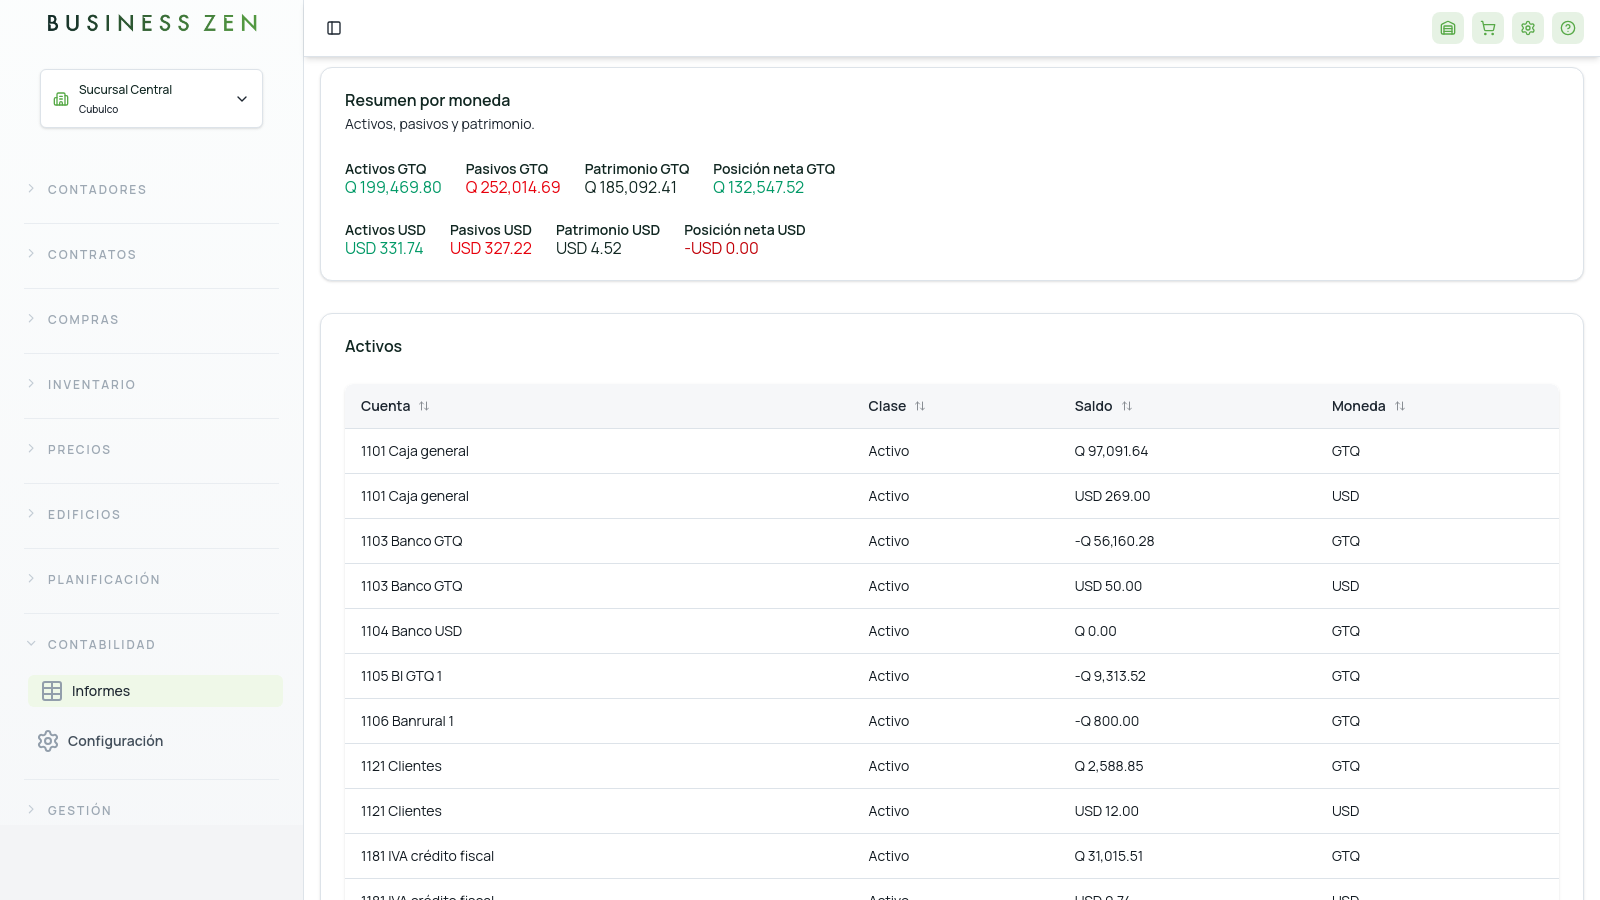This screenshot has width=1600, height=900.
Task: Expand the Compras sidebar section
Action: [151, 319]
